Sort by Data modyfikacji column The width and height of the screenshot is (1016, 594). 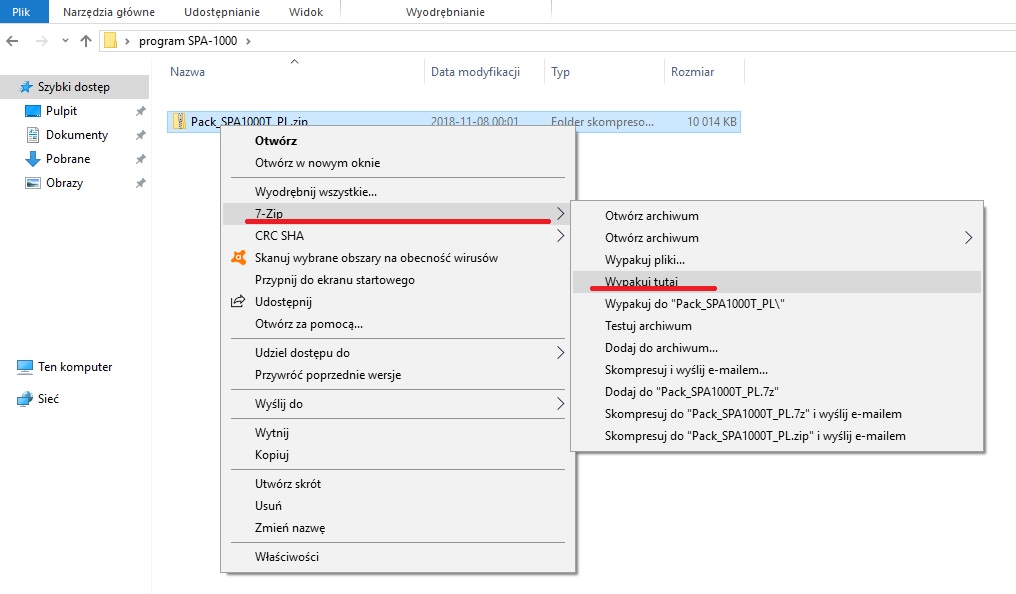tap(476, 72)
